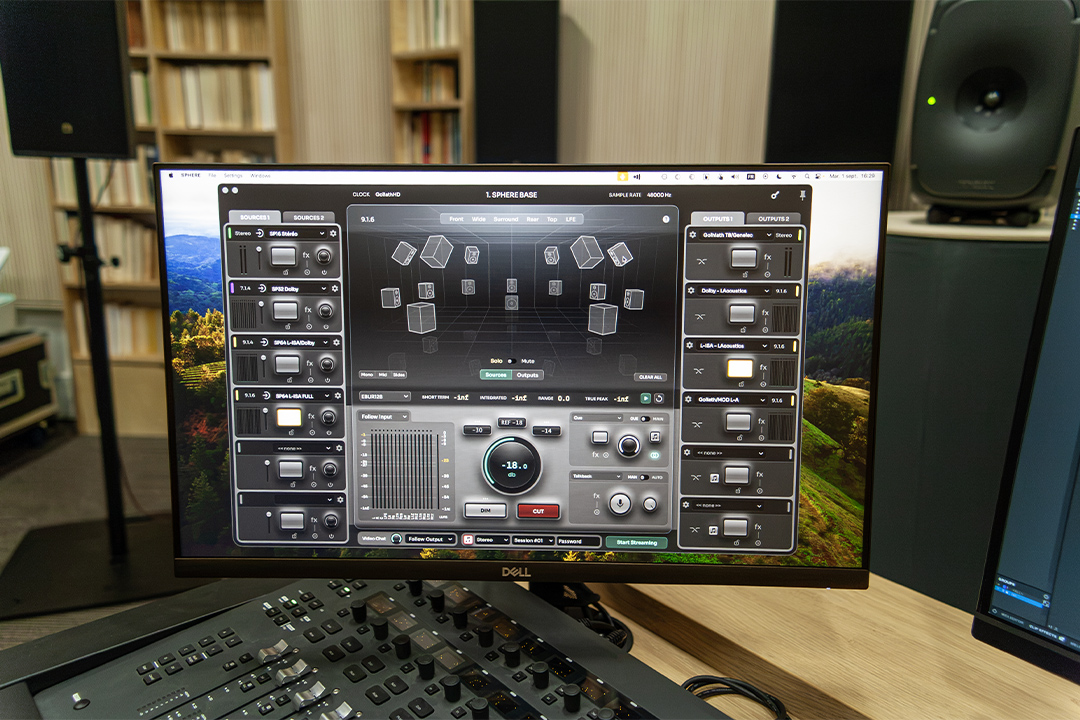Image resolution: width=1080 pixels, height=720 pixels.
Task: Switch to the Sources 2 tab
Action: coord(308,217)
